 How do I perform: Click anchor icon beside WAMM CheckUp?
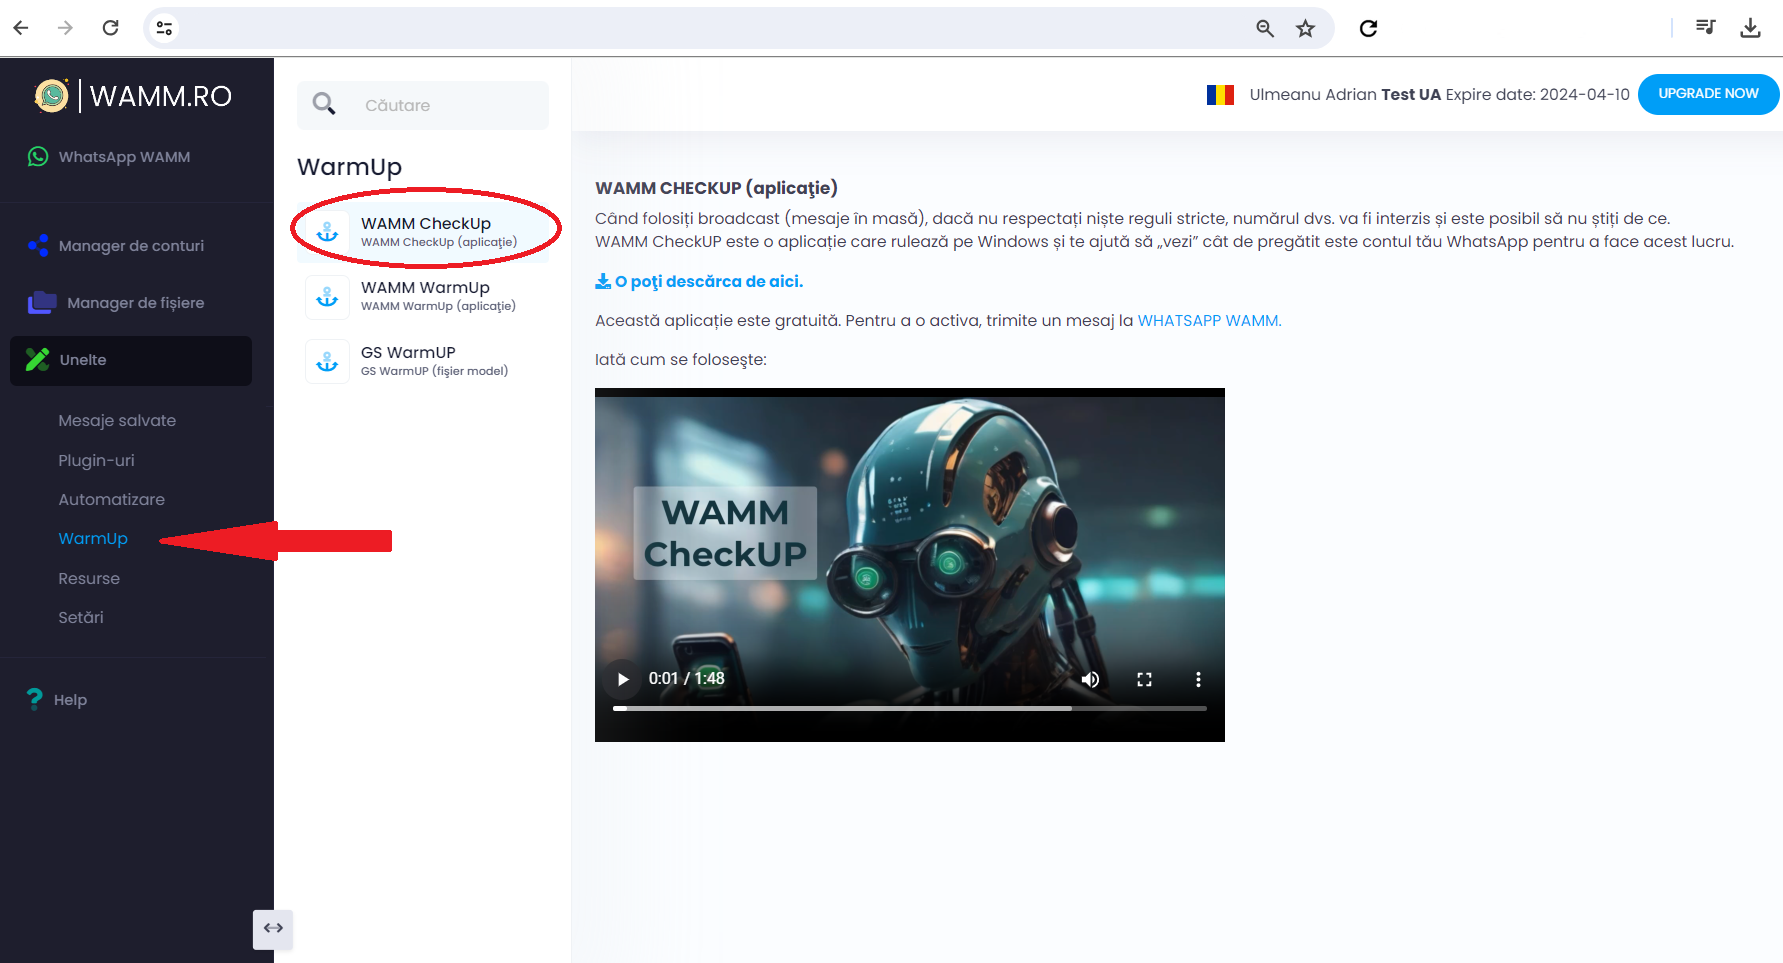[x=327, y=232]
